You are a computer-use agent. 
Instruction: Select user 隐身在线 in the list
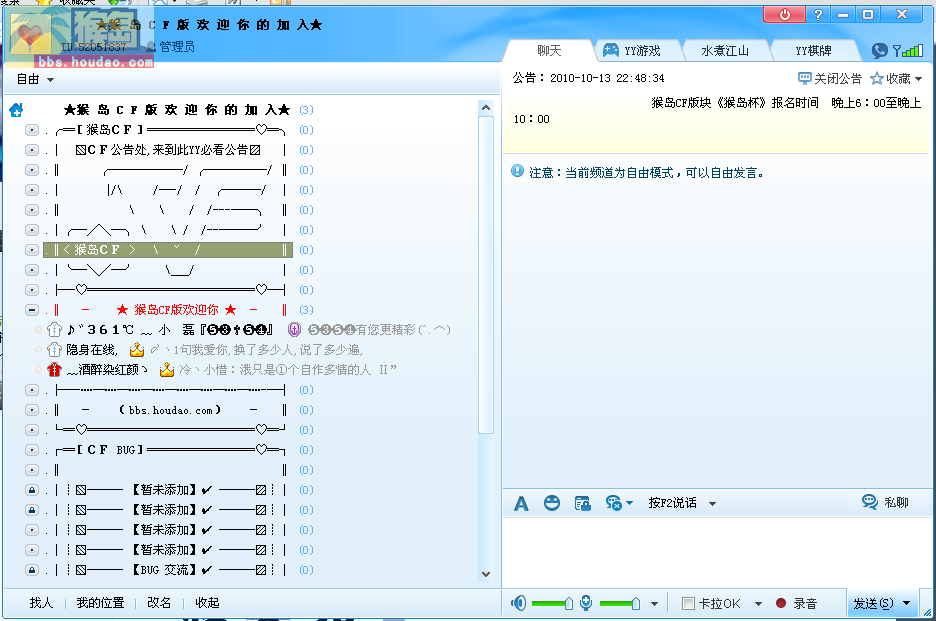91,349
